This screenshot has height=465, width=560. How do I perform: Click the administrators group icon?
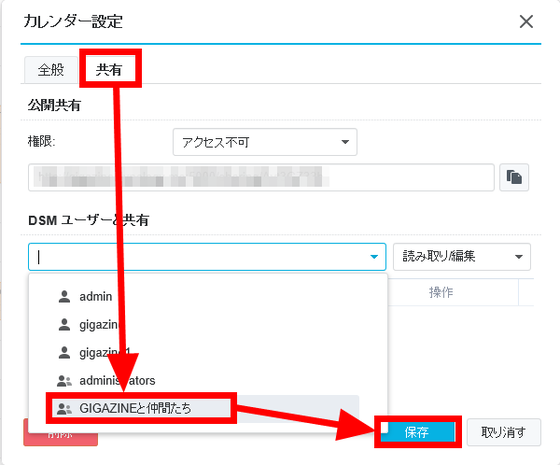point(64,381)
